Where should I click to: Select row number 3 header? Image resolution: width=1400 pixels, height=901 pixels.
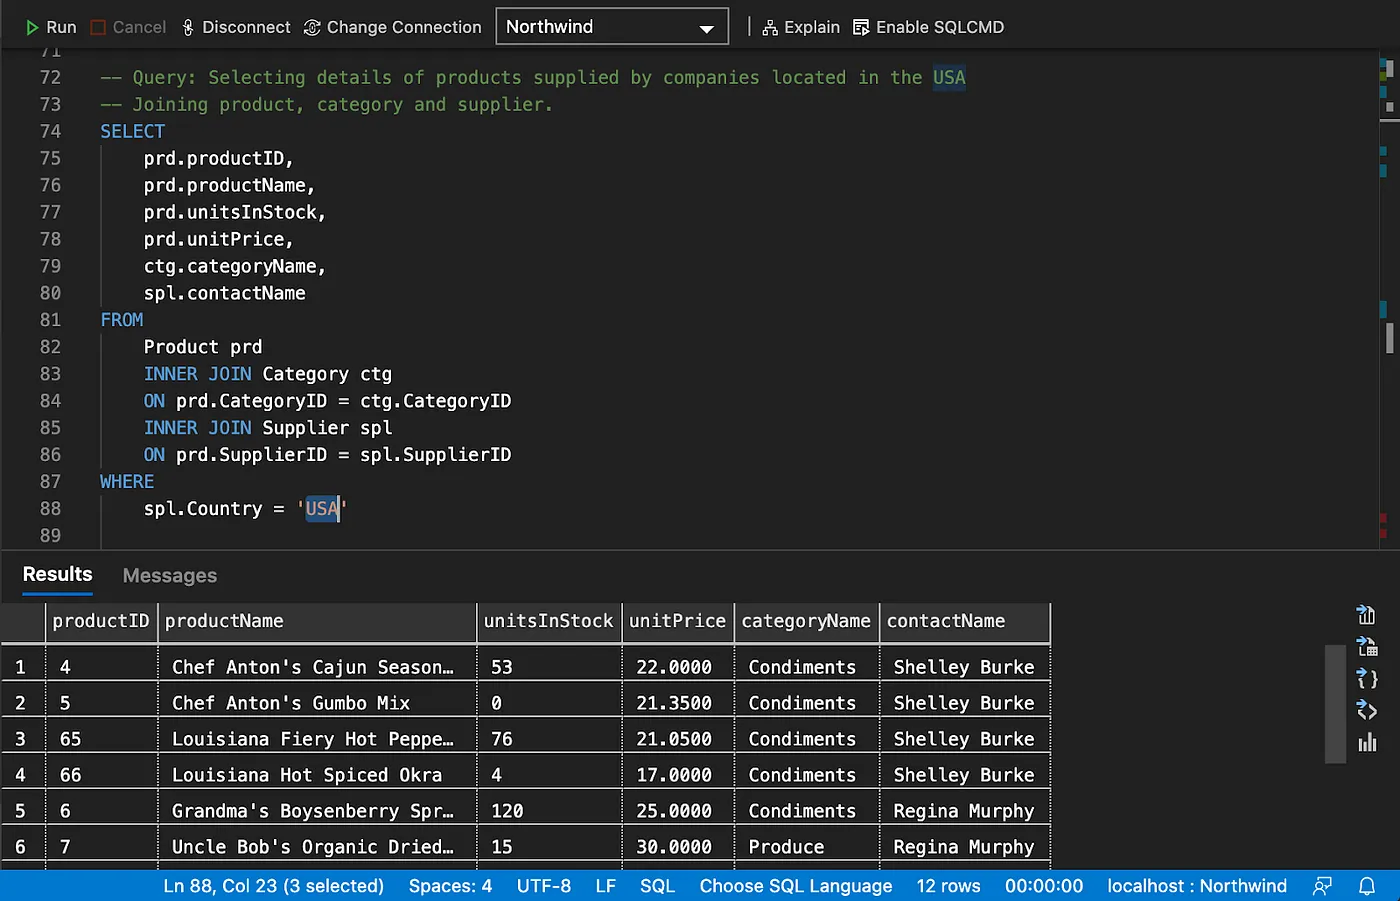coord(22,739)
